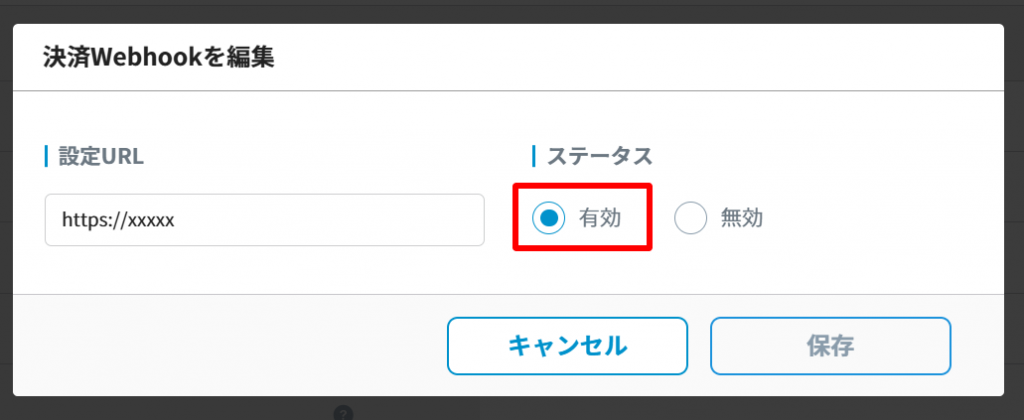Select the 有効 radio button
The image size is (1024, 420).
point(548,217)
